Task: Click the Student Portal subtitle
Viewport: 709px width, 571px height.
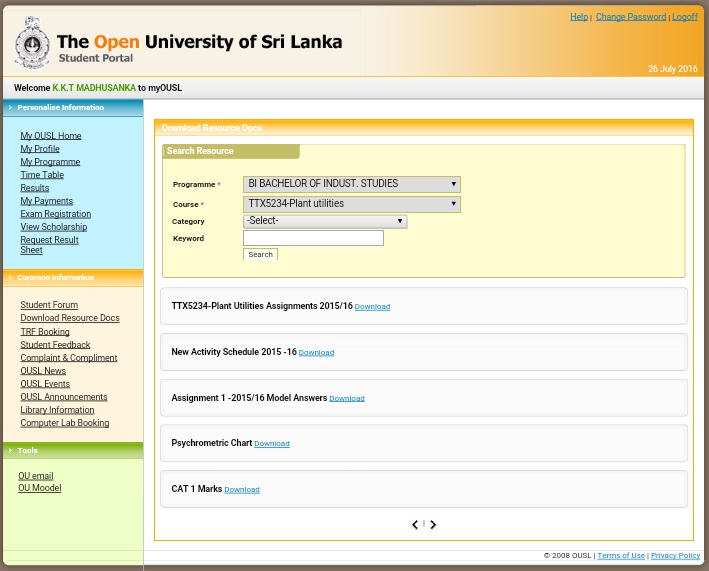Action: click(x=96, y=58)
